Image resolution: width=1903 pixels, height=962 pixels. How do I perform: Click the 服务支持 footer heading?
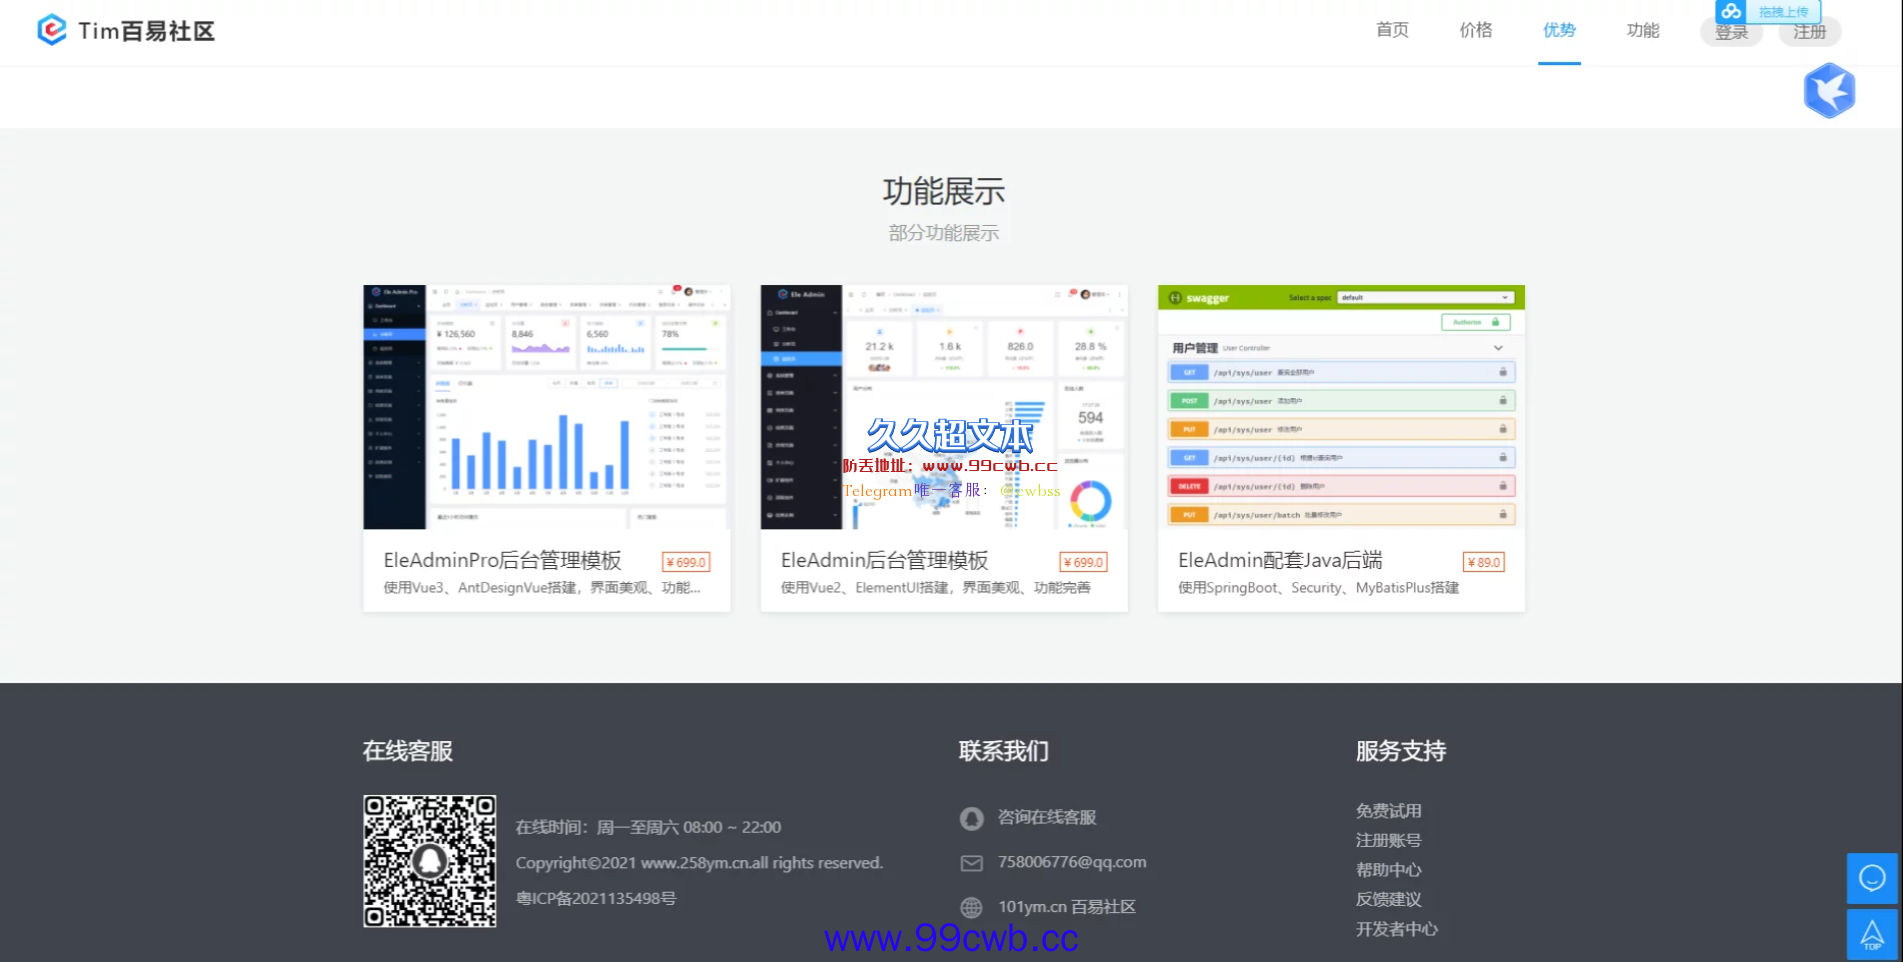[1401, 751]
